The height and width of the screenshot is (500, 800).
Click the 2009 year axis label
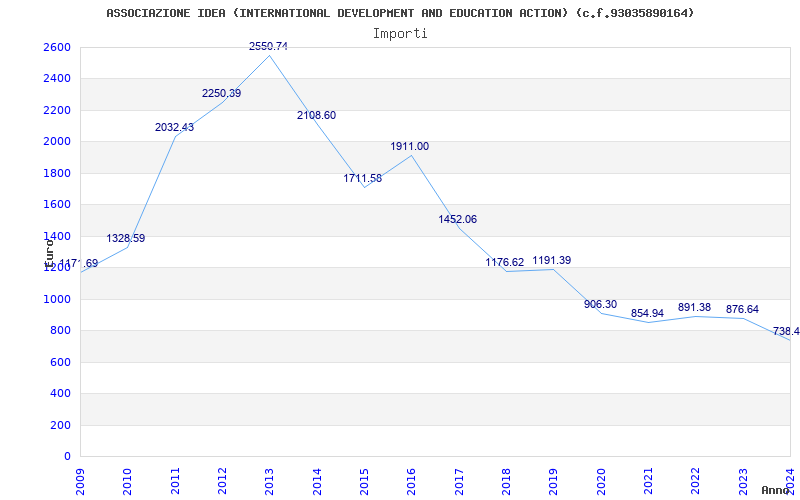(x=80, y=482)
